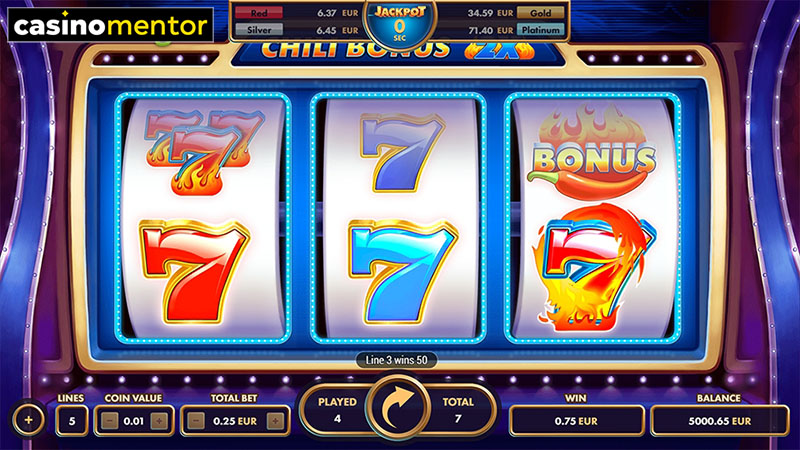Click the triple flaming sevens symbol
This screenshot has height=450, width=800.
pyautogui.click(x=204, y=152)
